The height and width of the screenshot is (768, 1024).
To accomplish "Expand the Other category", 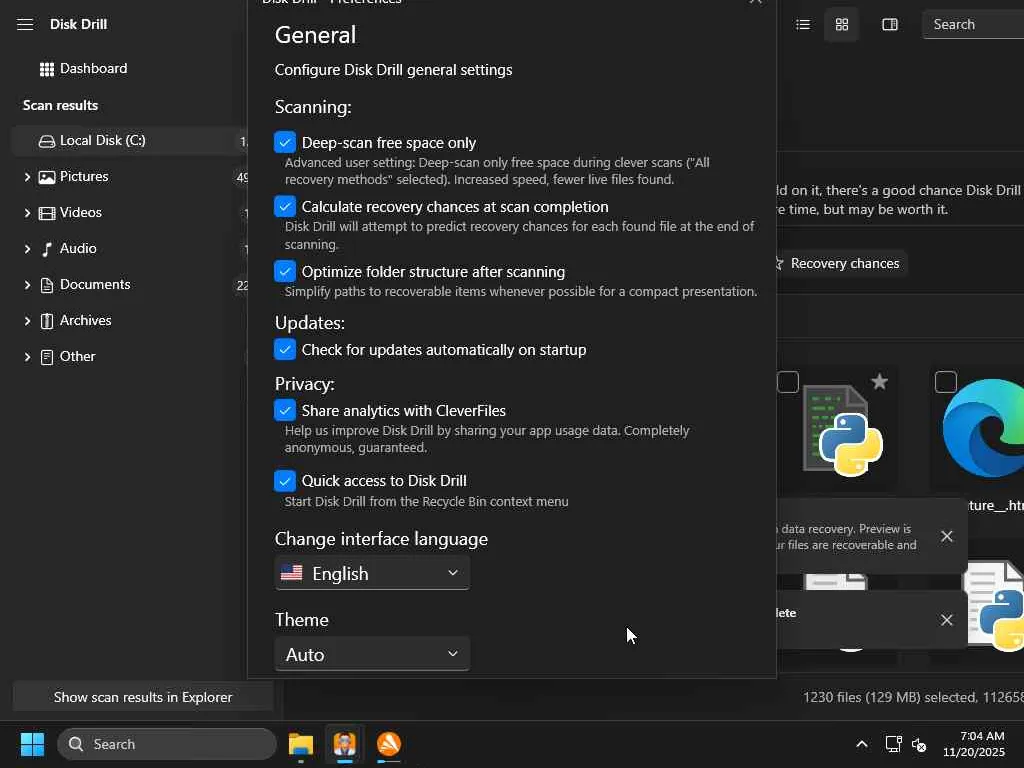I will tap(27, 357).
